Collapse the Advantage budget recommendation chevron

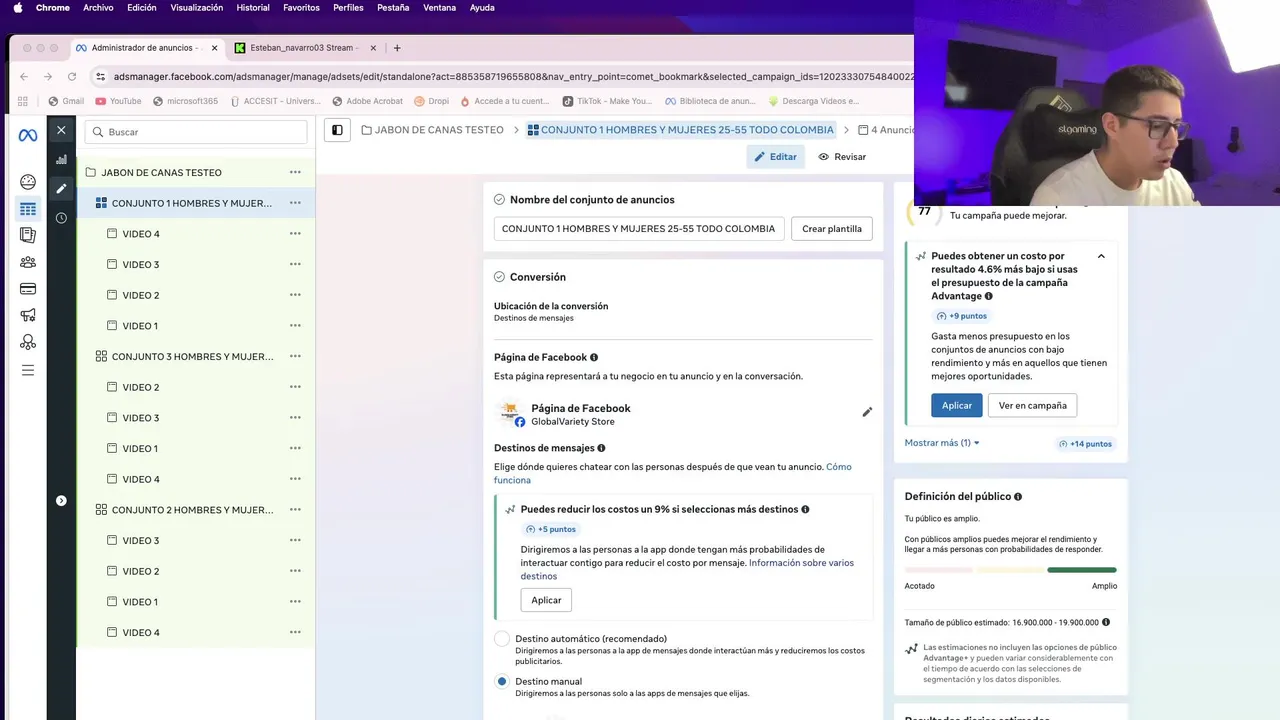[1101, 257]
